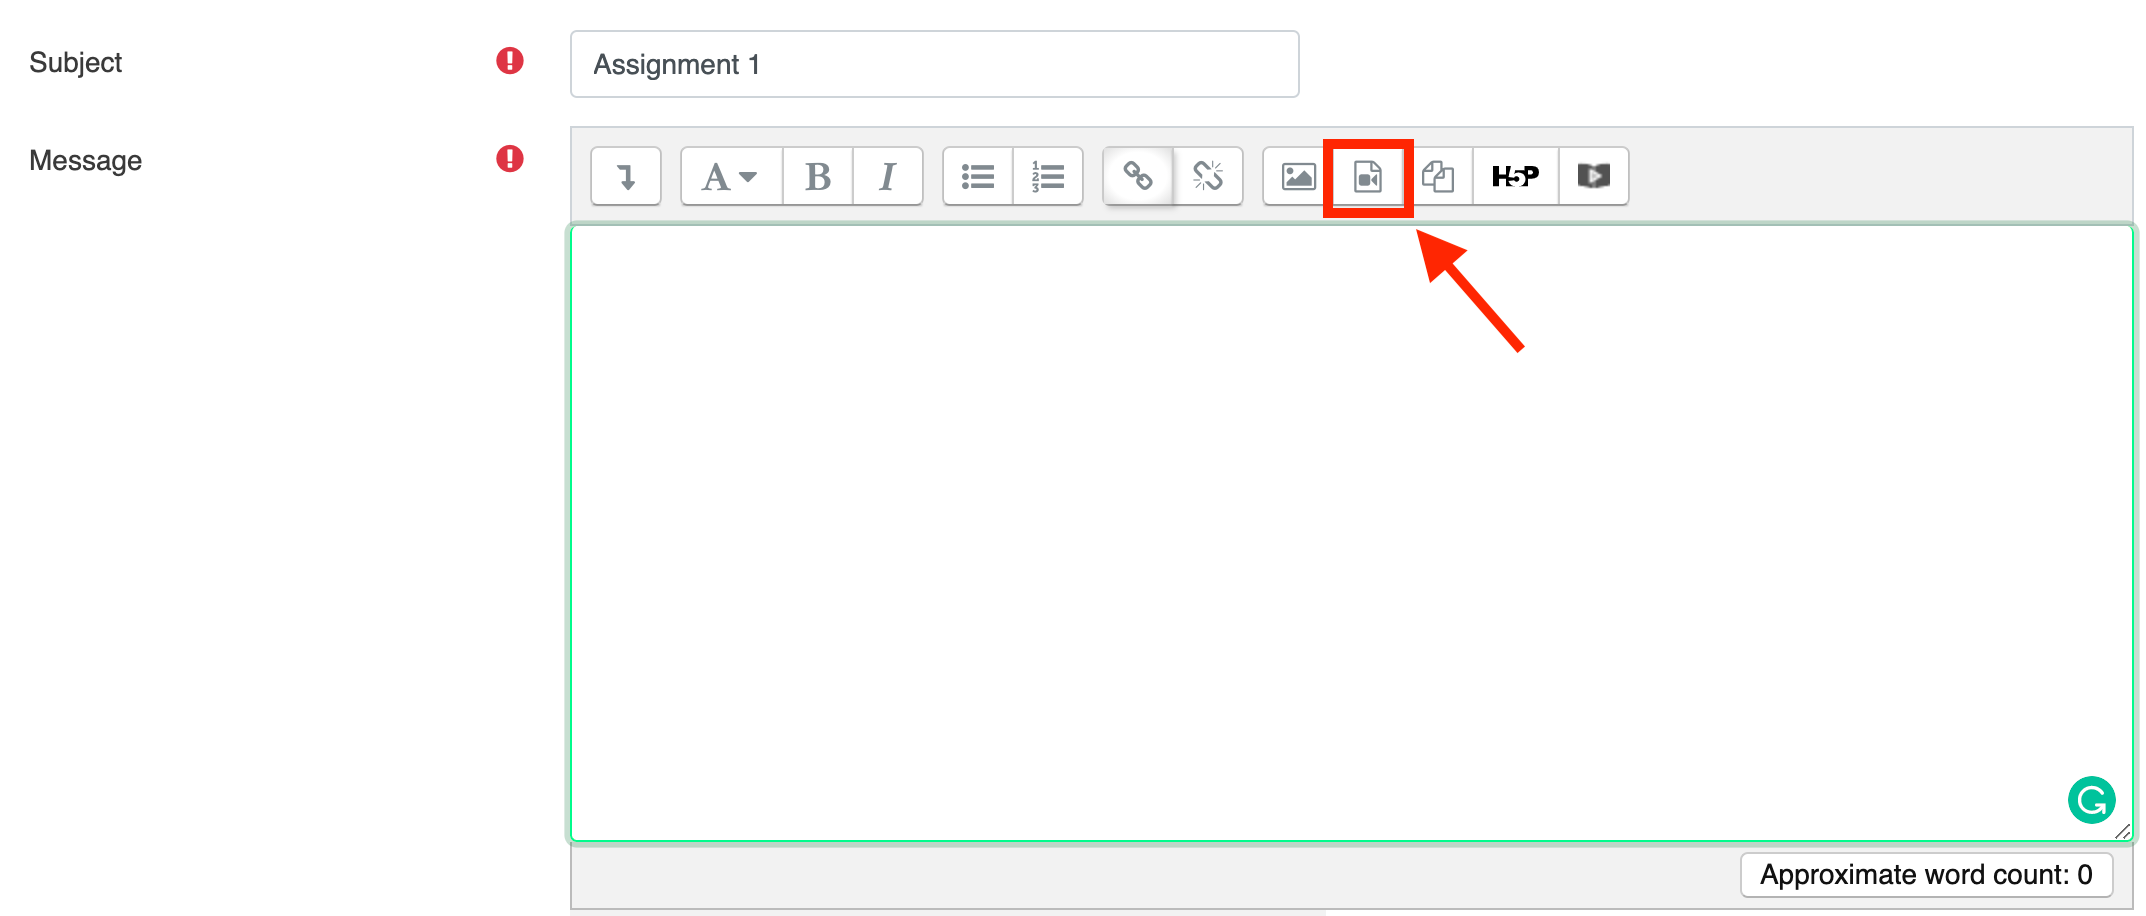Open the green Grammarly icon
The width and height of the screenshot is (2146, 916).
[x=2091, y=800]
